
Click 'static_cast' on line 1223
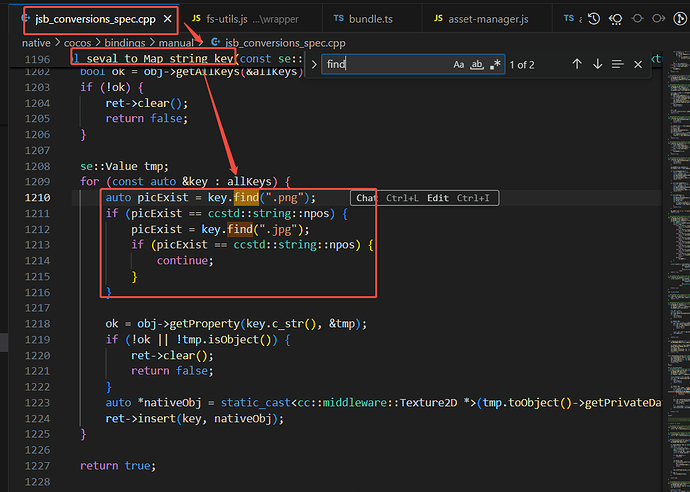click(x=256, y=403)
